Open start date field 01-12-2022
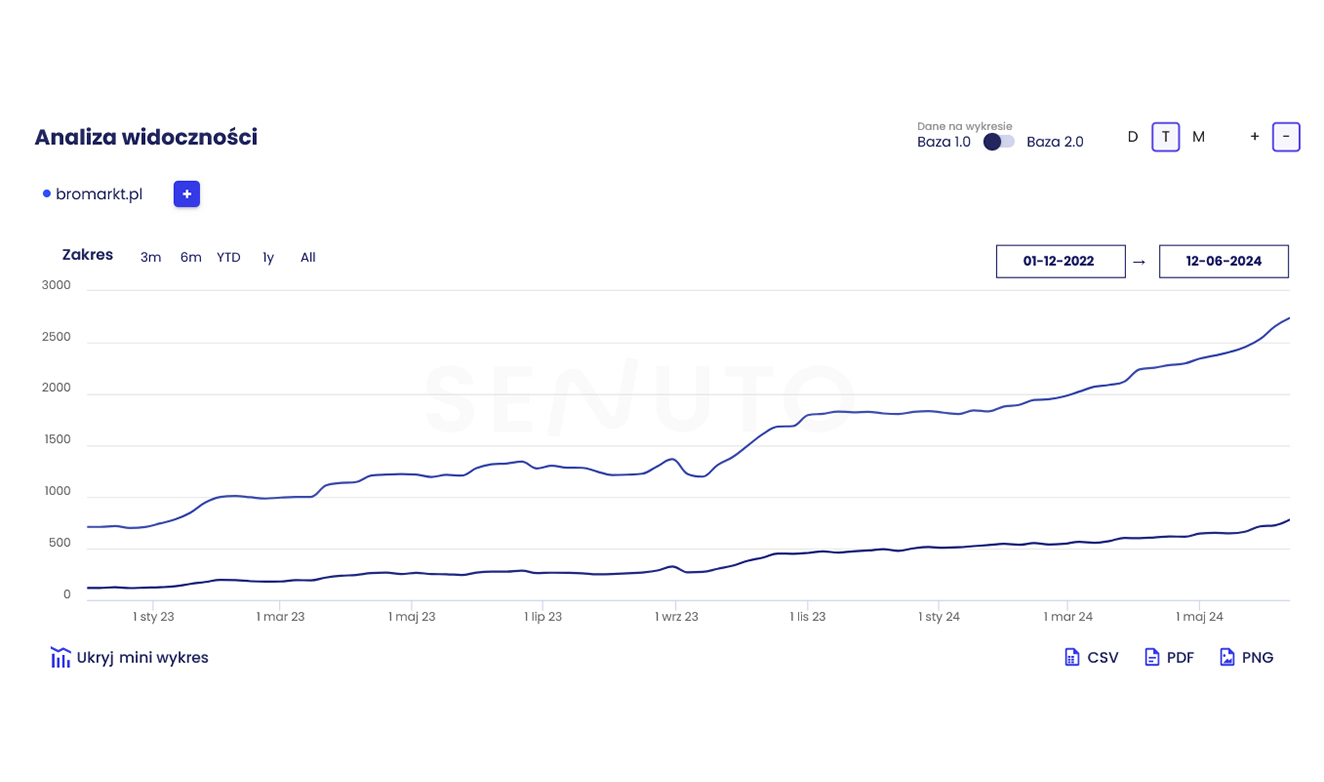This screenshot has width=1324, height=782. pyautogui.click(x=1060, y=261)
